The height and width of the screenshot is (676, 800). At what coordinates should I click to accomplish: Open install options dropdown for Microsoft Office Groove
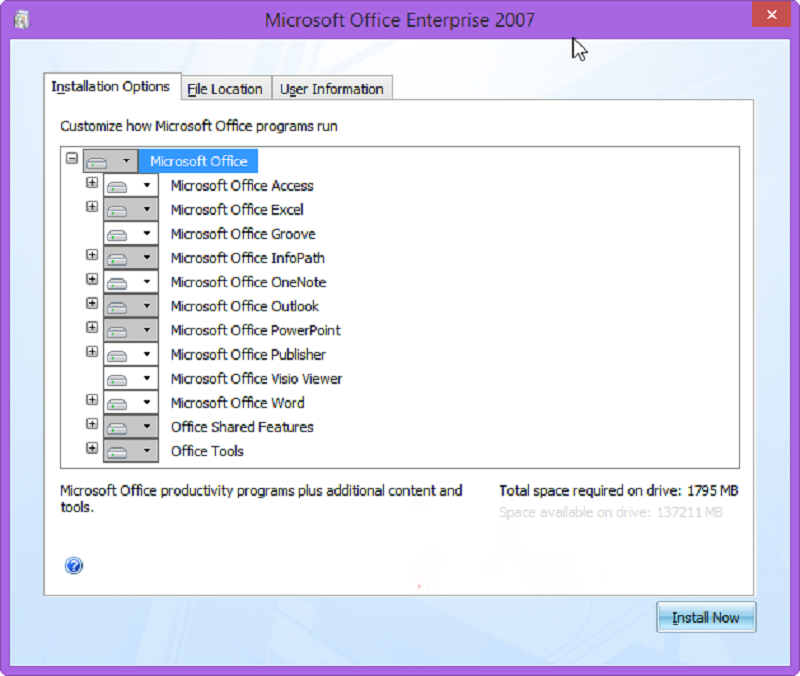point(131,234)
